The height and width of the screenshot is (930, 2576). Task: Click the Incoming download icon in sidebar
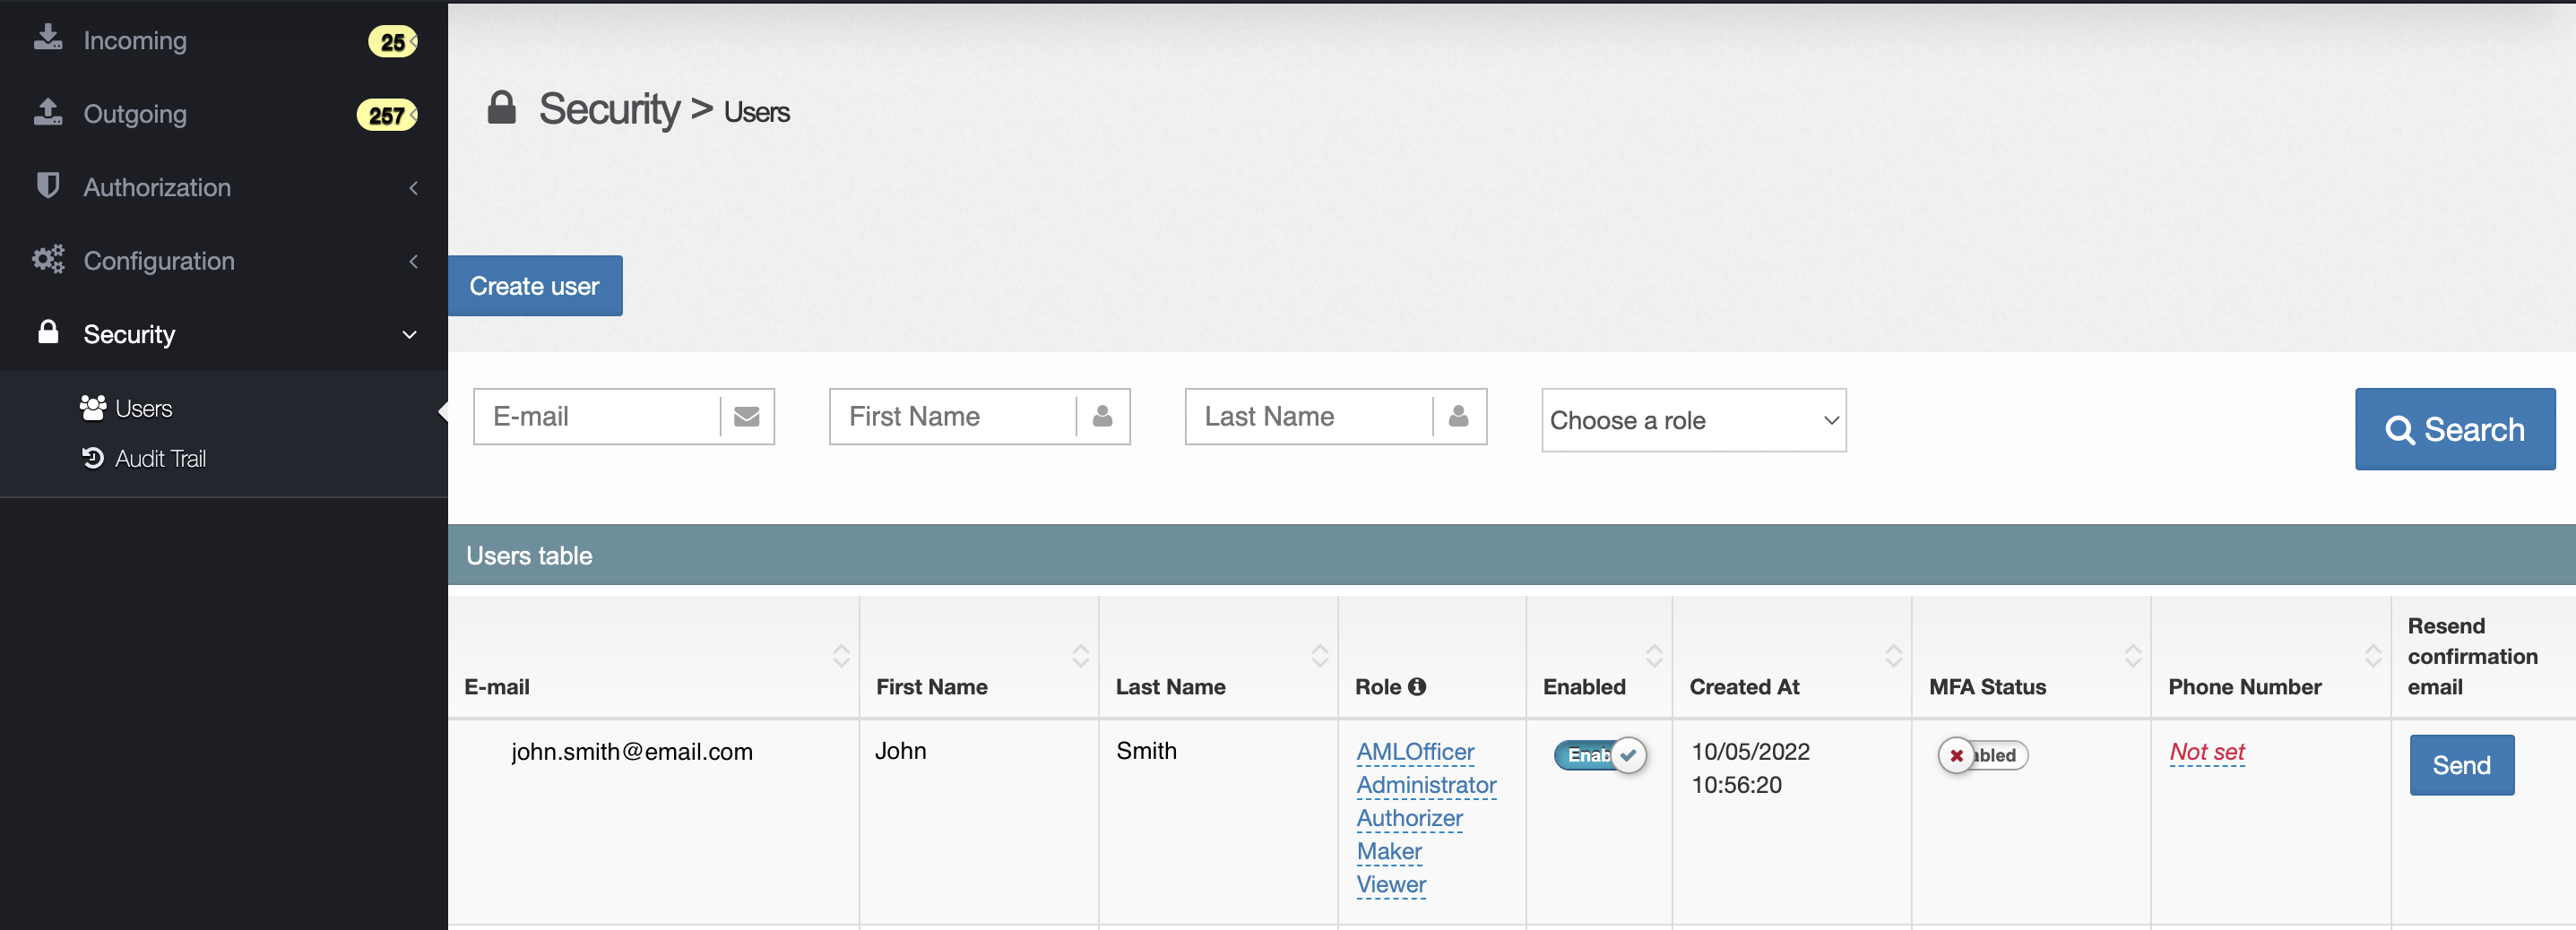[48, 38]
